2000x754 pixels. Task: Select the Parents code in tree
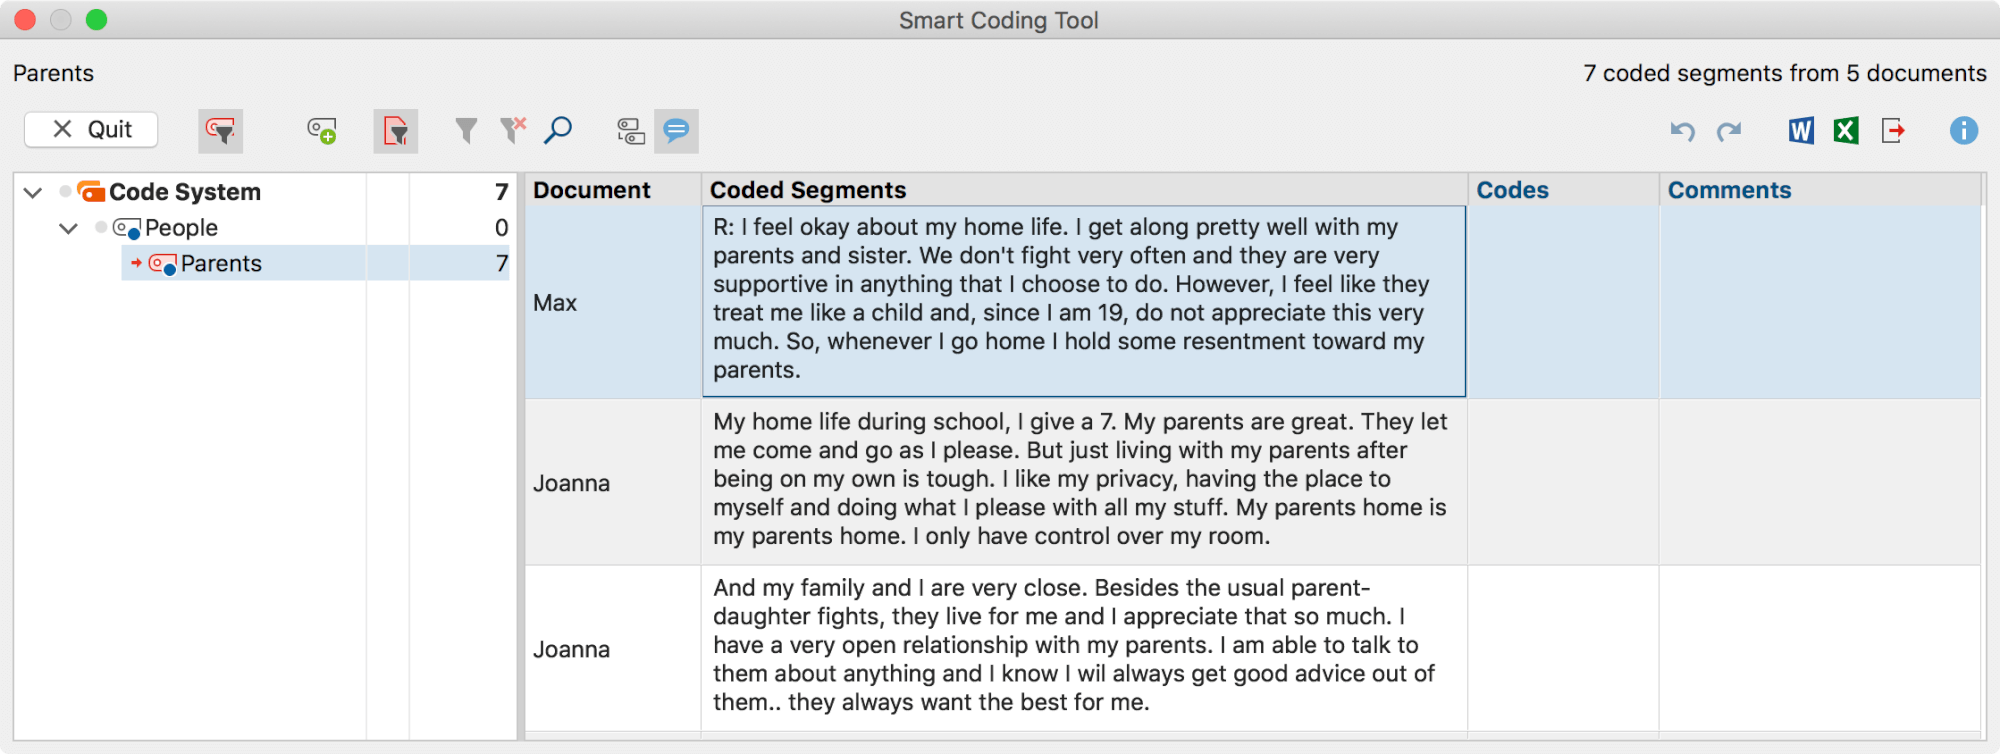[221, 264]
